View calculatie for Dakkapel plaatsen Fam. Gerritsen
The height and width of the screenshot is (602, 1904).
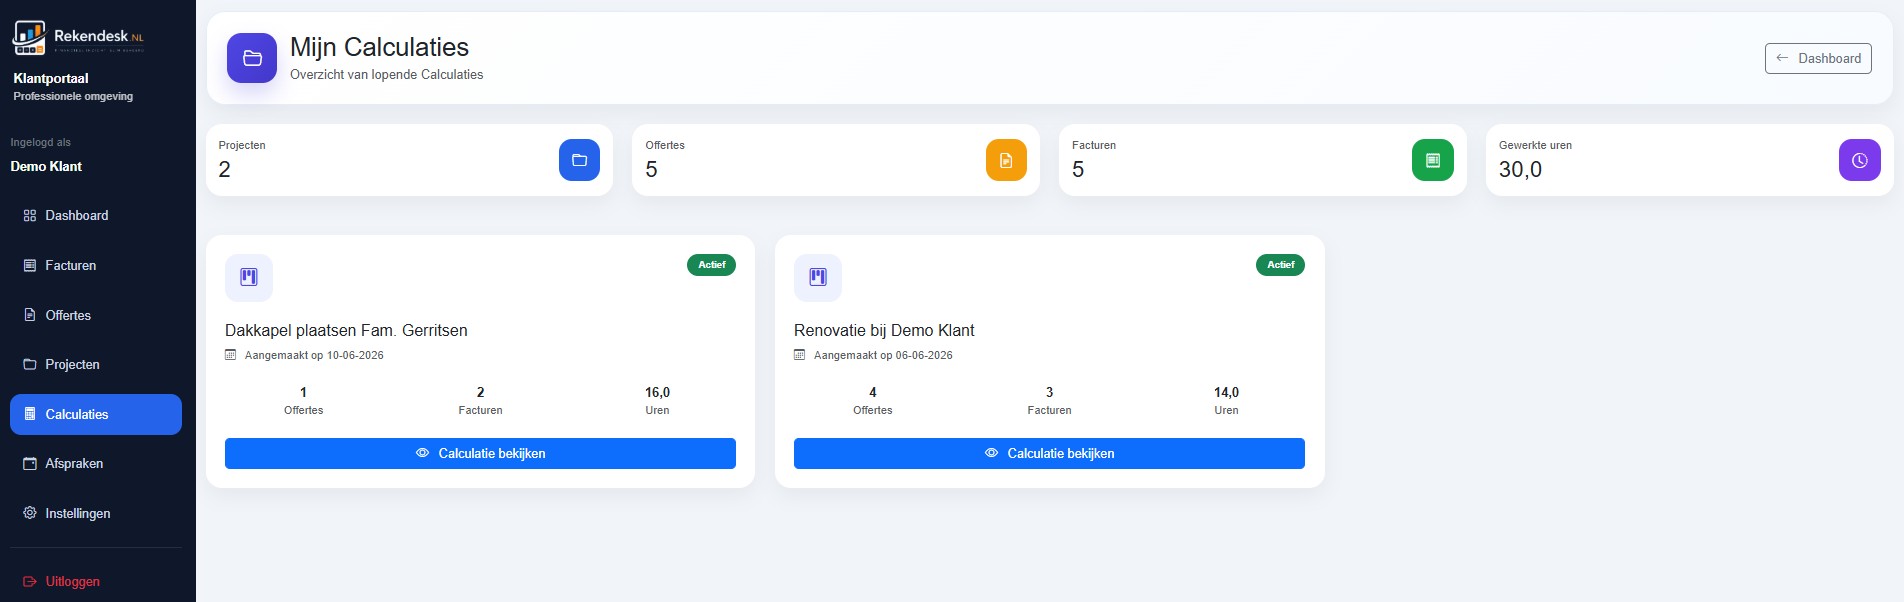coord(480,453)
